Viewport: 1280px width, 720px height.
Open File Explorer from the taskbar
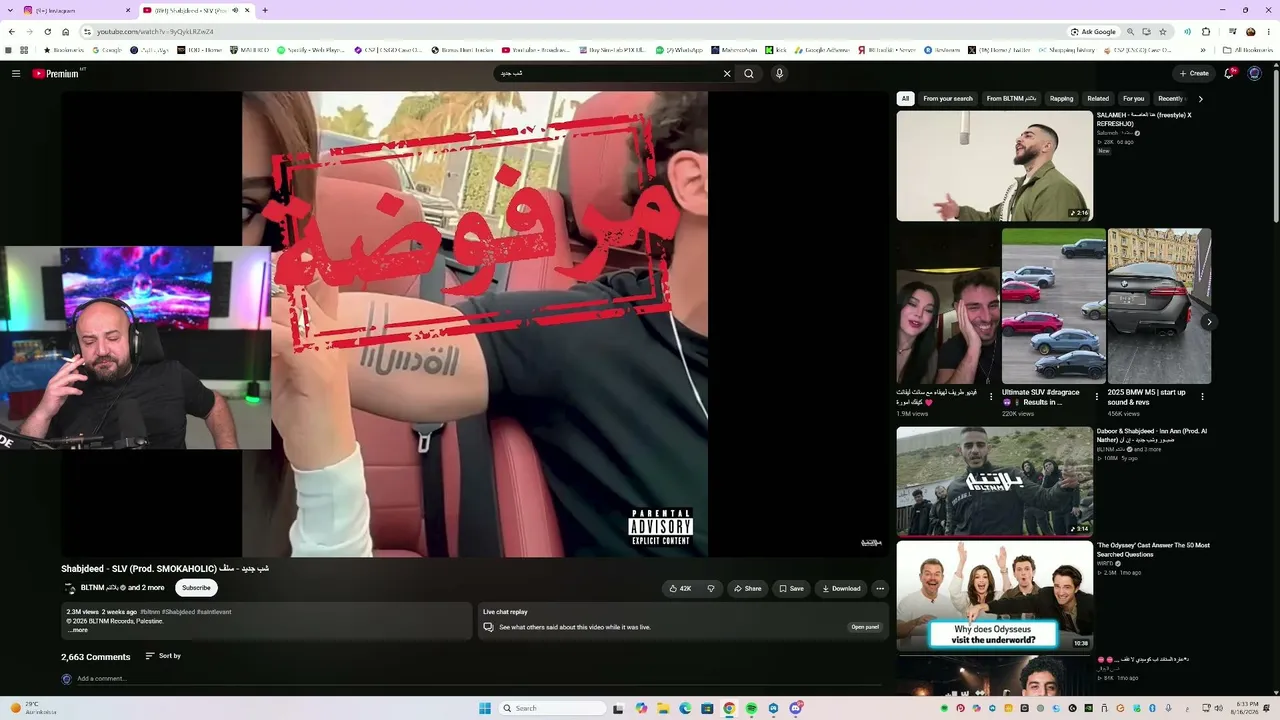663,708
